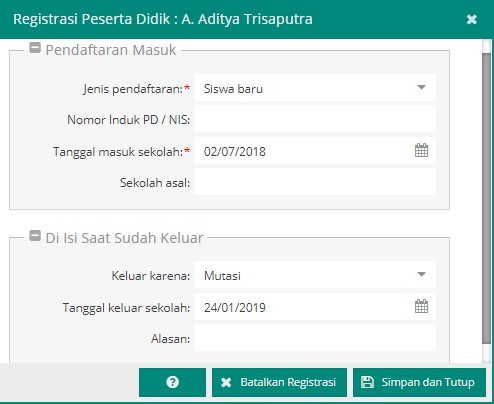This screenshot has height=404, width=494.
Task: Click the help question mark button
Action: 172,382
